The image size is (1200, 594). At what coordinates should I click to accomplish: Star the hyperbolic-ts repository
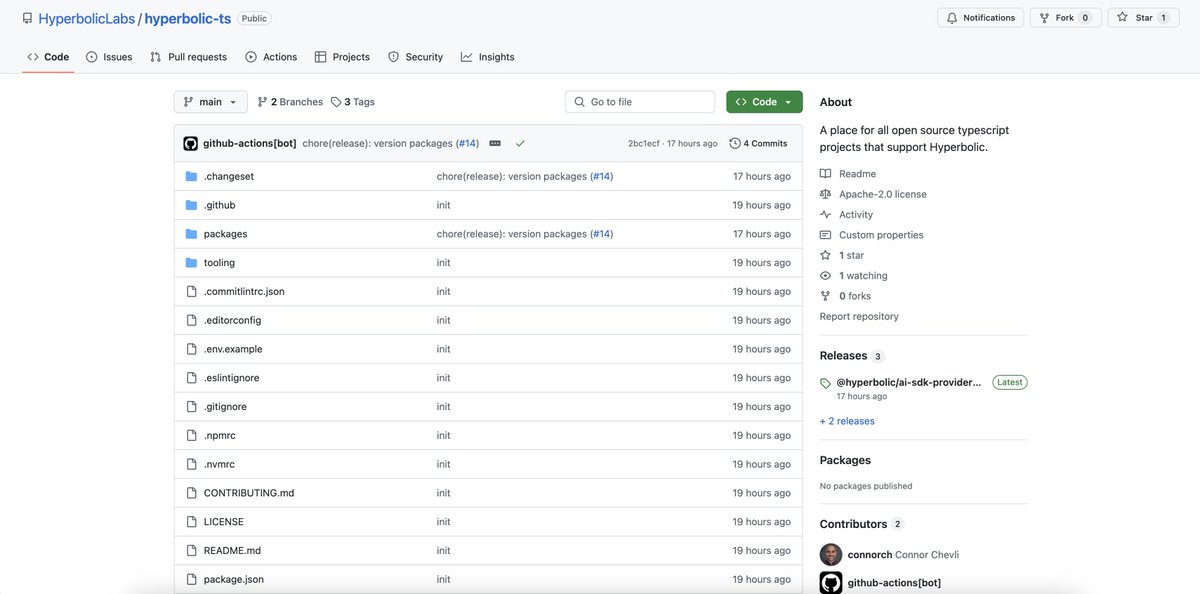pyautogui.click(x=1143, y=16)
